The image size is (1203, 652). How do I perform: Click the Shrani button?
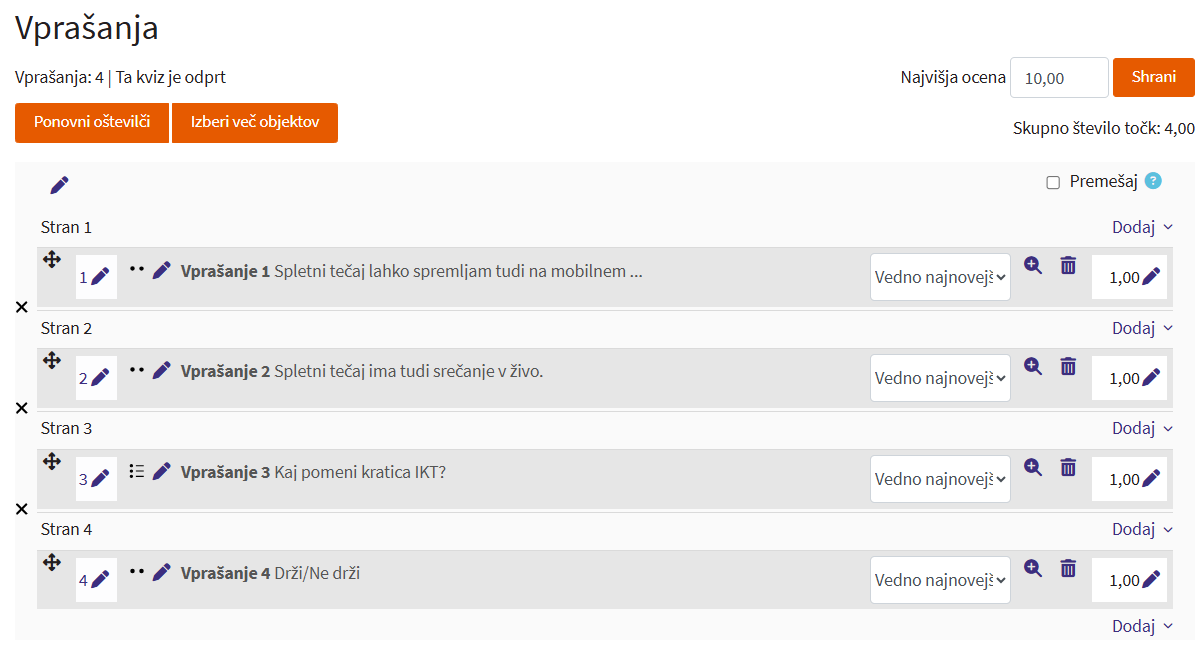[x=1153, y=77]
